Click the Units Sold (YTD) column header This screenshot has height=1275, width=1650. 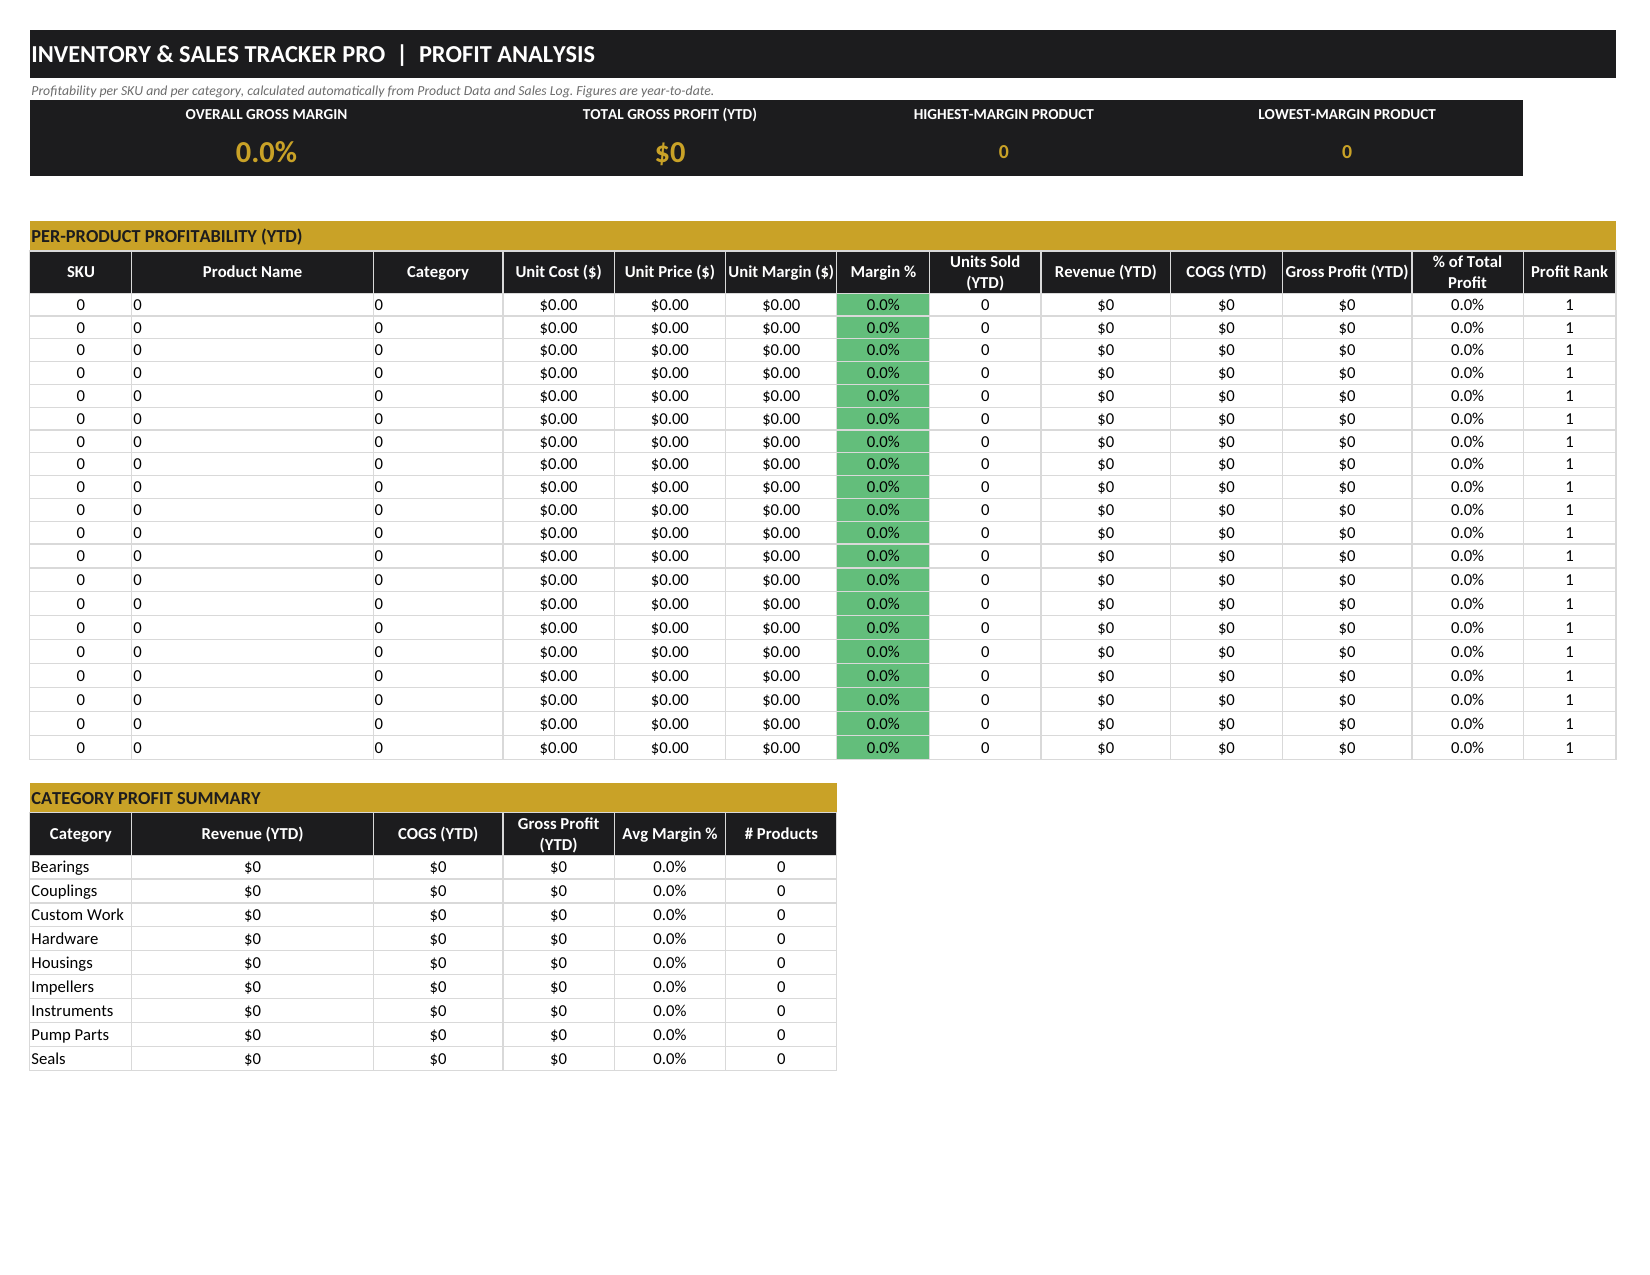985,272
